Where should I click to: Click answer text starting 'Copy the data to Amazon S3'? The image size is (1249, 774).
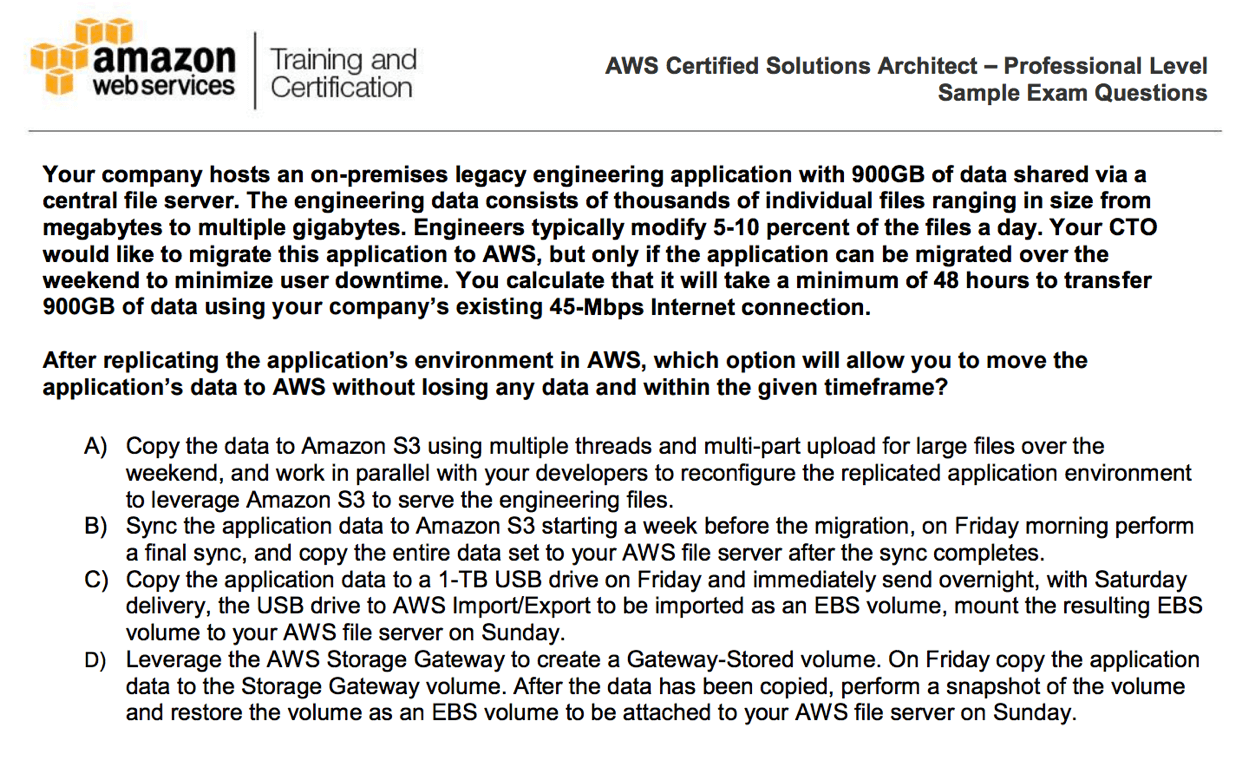659,473
